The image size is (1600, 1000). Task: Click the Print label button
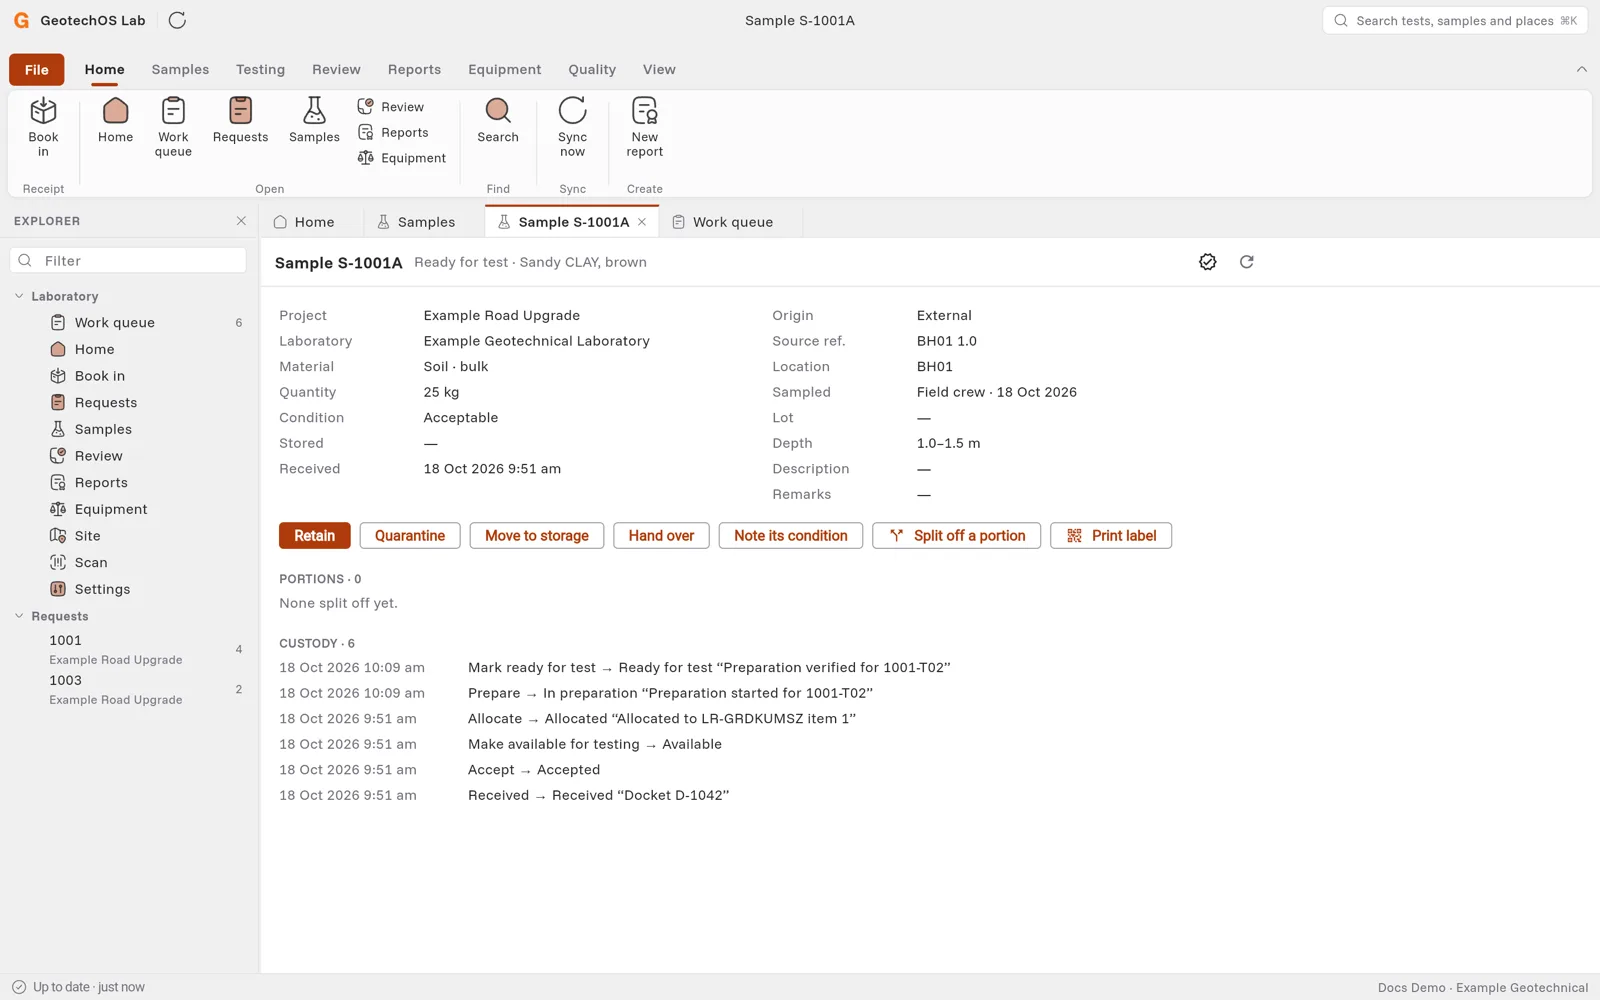click(x=1111, y=536)
